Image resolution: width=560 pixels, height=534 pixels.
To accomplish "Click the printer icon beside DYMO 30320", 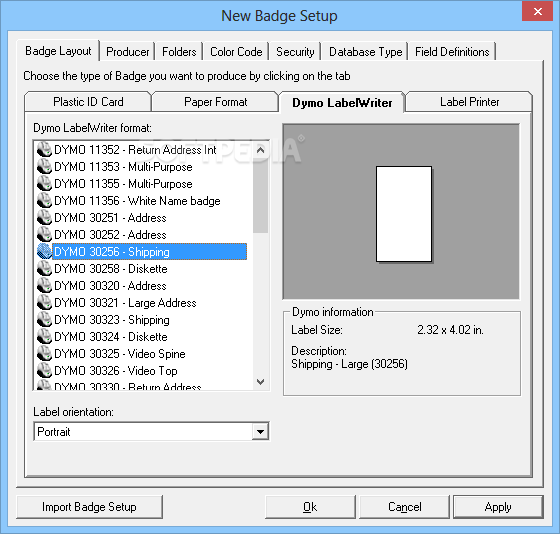I will [x=44, y=285].
